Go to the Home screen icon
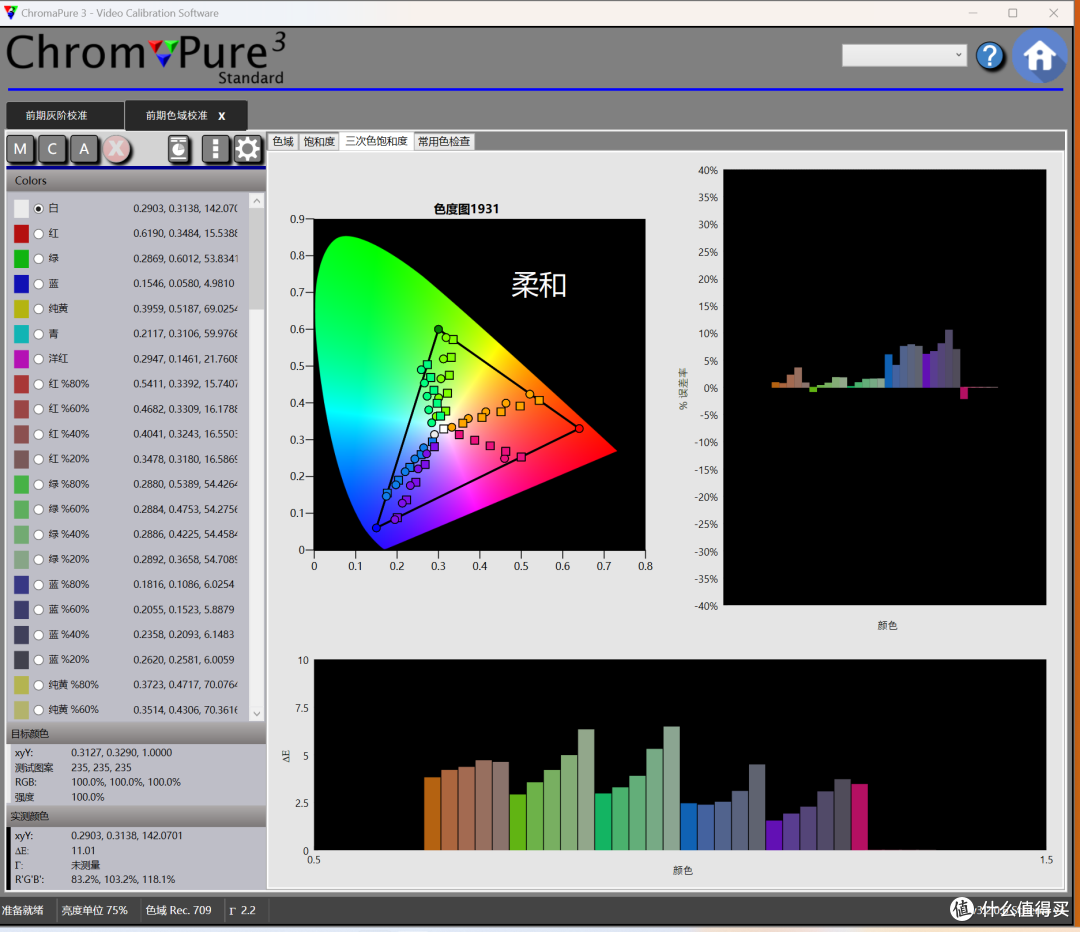The width and height of the screenshot is (1080, 932). pyautogui.click(x=1039, y=56)
